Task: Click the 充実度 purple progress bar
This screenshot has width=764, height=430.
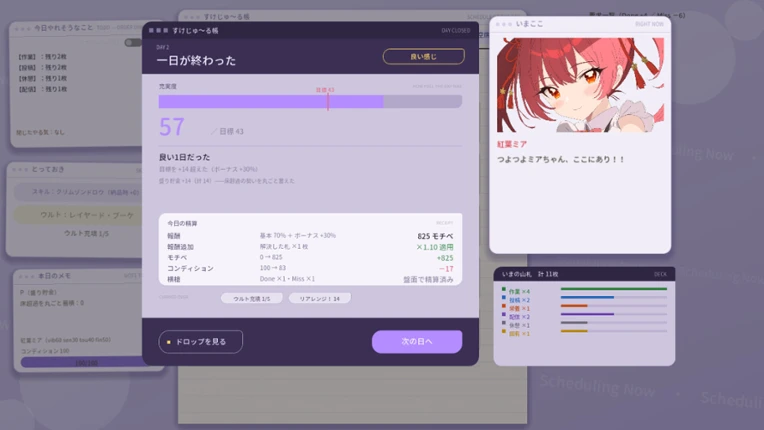Action: pyautogui.click(x=310, y=101)
